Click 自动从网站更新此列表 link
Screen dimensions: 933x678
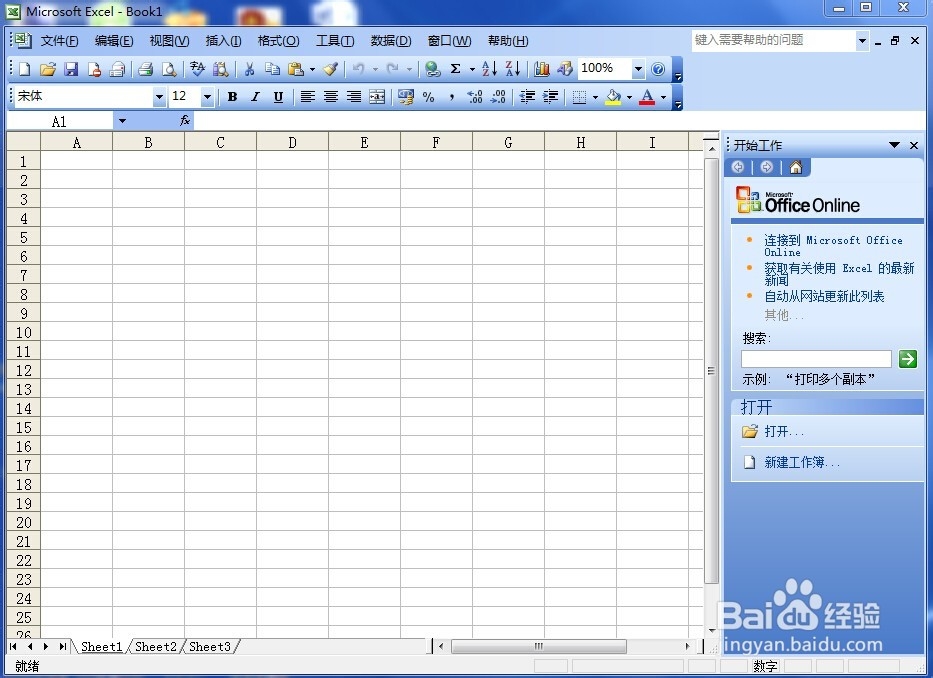pos(824,296)
